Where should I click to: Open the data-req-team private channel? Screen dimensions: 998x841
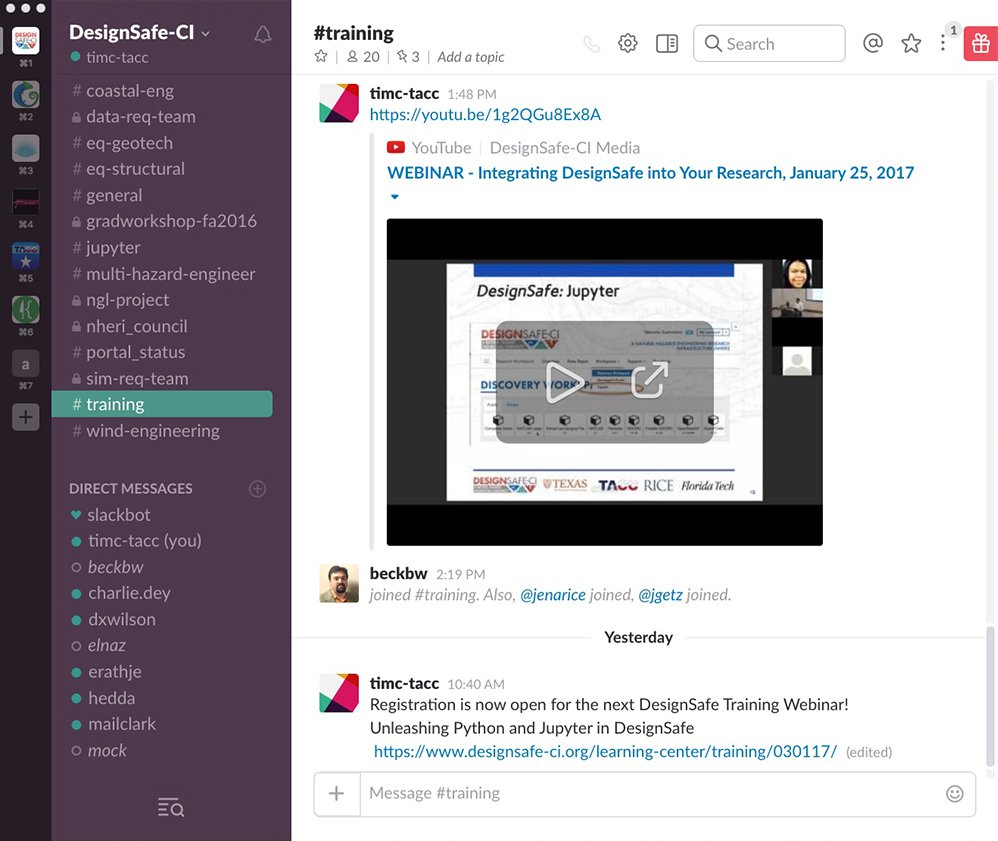click(x=141, y=117)
